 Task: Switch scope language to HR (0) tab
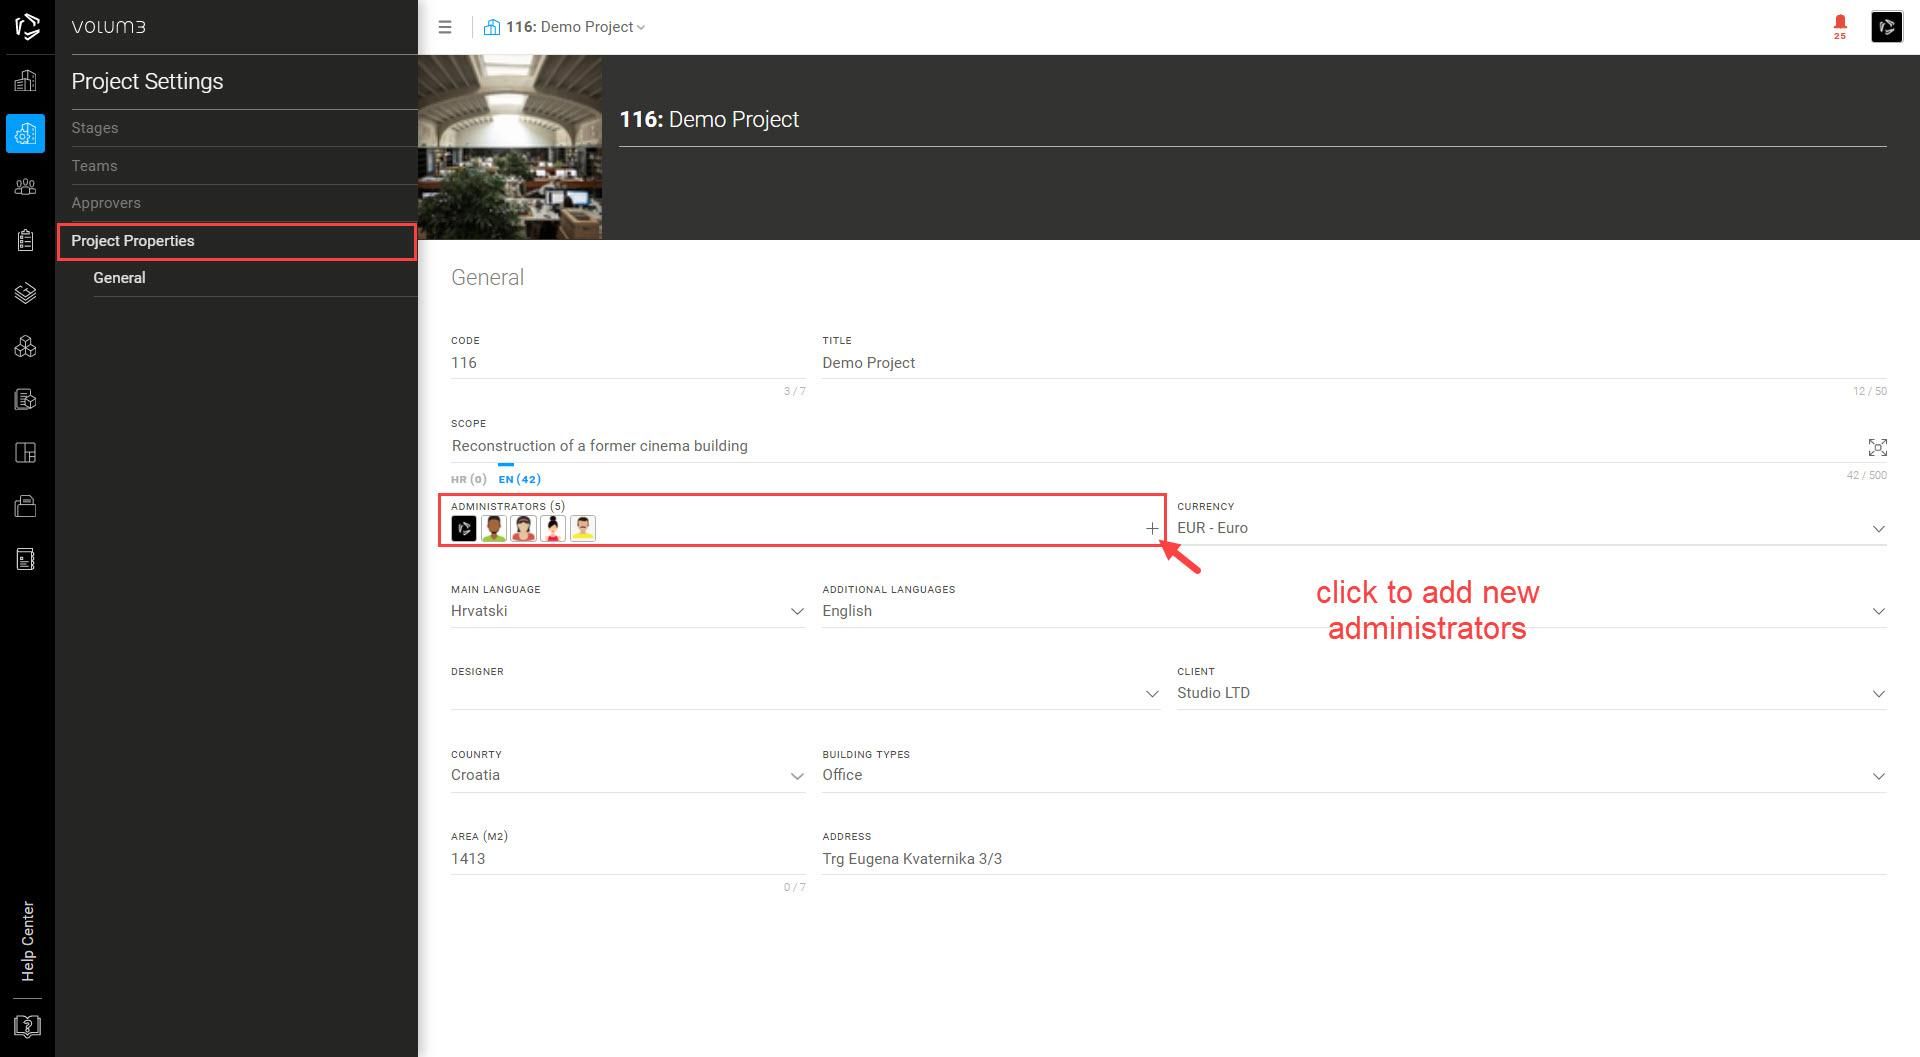(x=469, y=479)
